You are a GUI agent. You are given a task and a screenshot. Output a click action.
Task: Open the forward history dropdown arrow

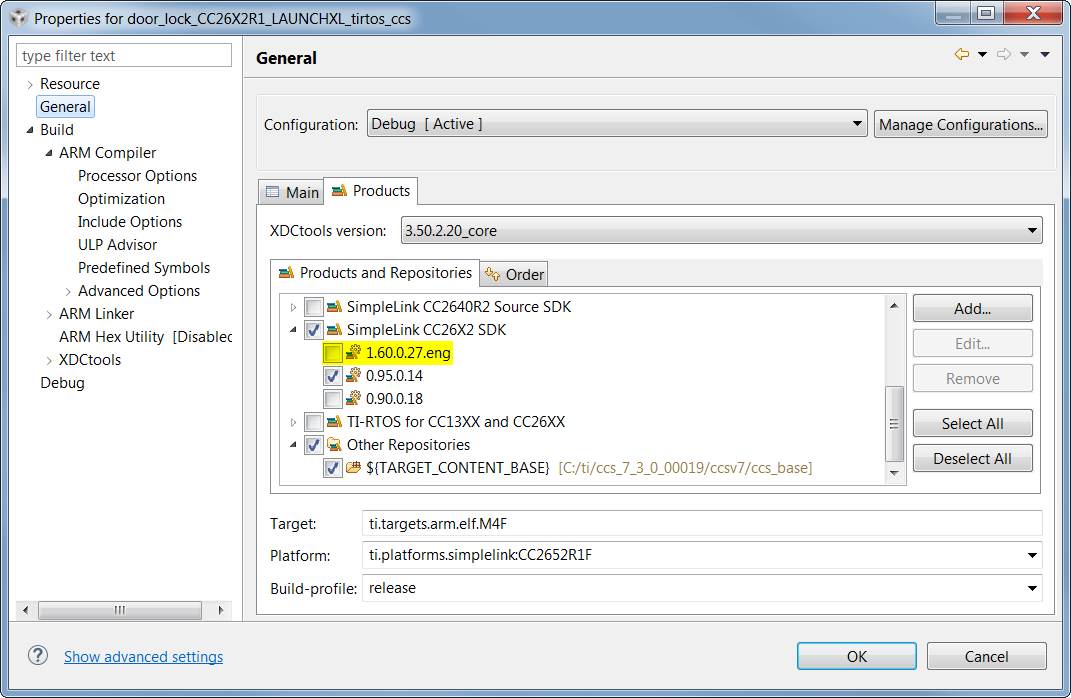[x=1025, y=55]
